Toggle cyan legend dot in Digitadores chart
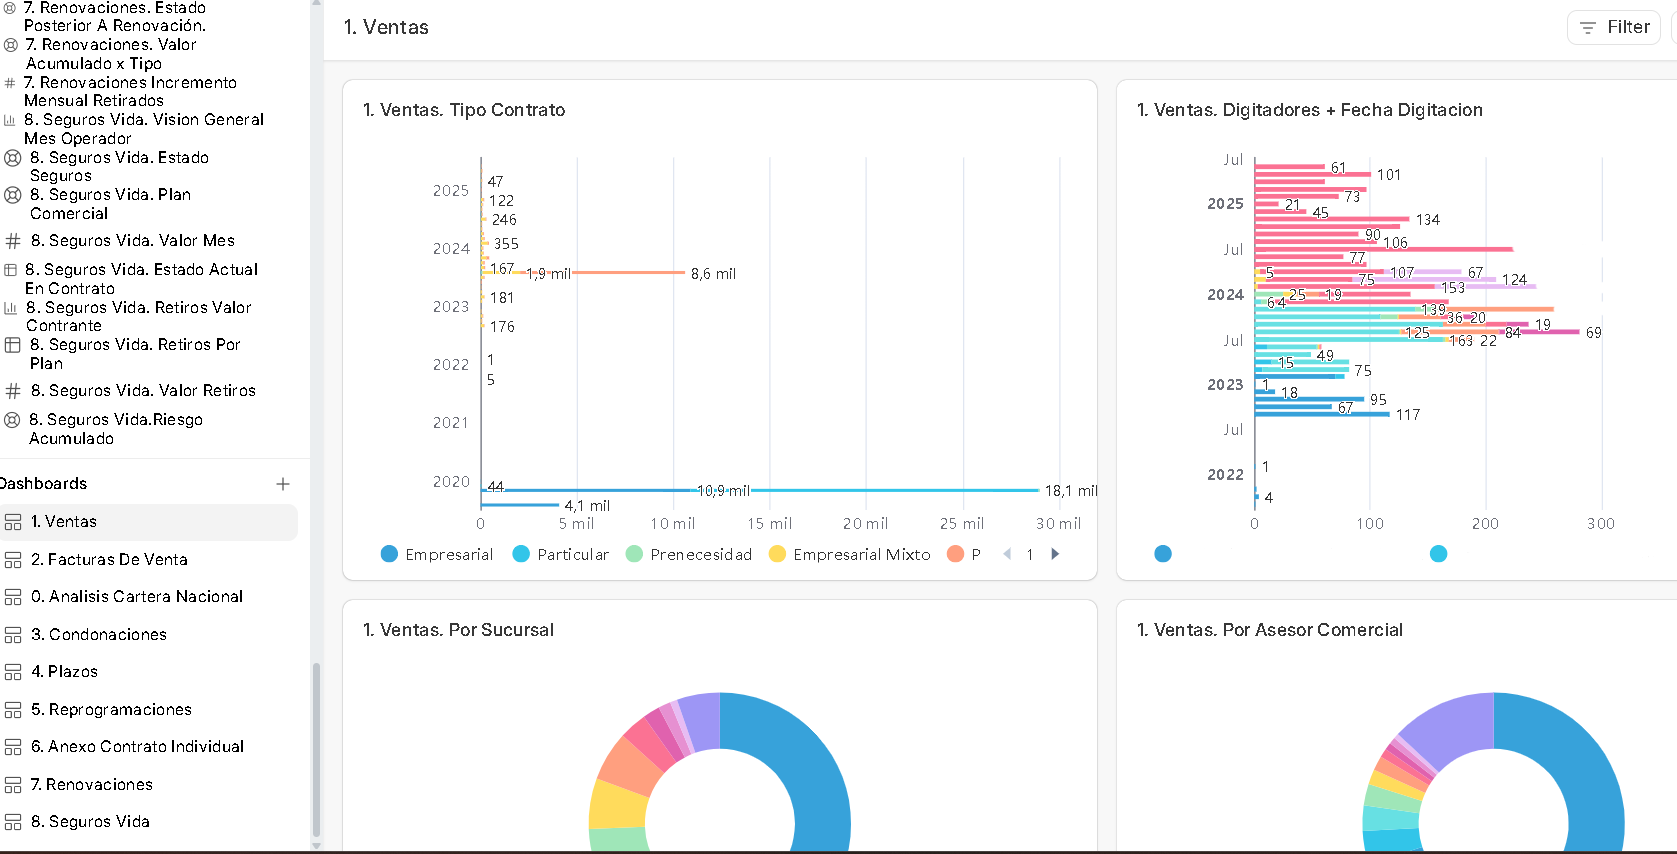Viewport: 1677px width, 854px height. click(x=1438, y=554)
